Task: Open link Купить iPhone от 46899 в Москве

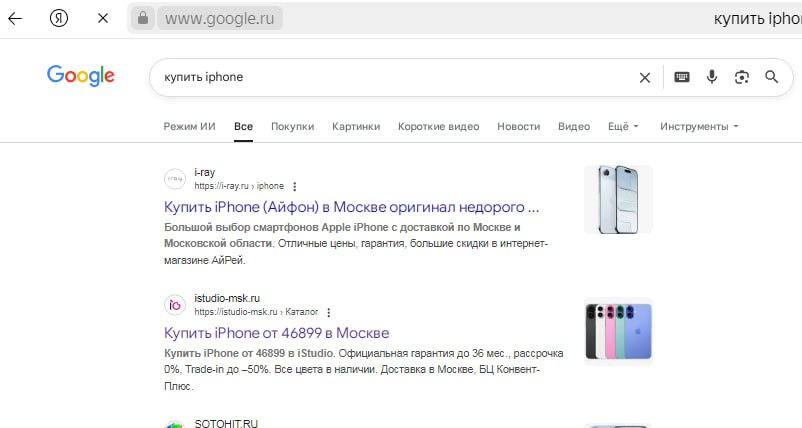Action: 276,333
